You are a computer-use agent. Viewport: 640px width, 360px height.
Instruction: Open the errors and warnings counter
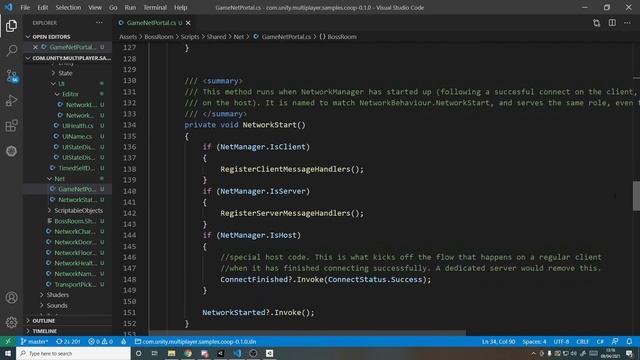pos(100,342)
